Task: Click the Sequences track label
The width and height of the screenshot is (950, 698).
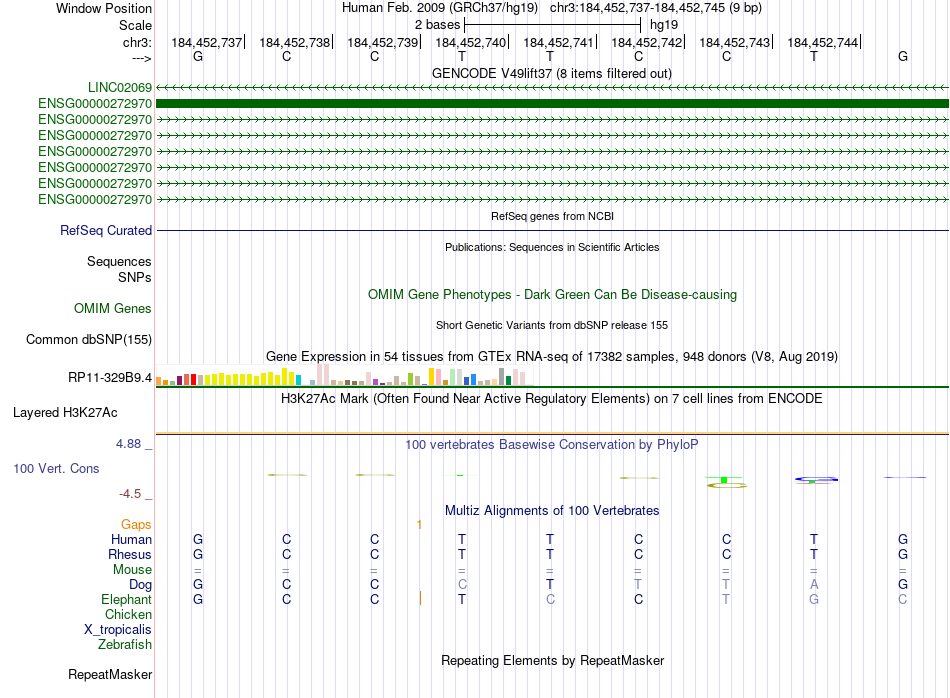Action: [x=119, y=262]
